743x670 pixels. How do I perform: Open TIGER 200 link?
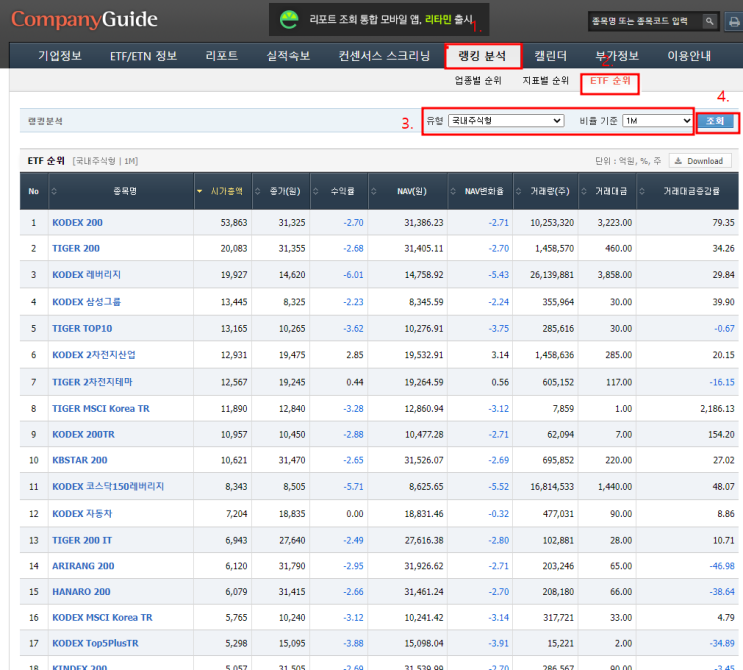coord(76,248)
